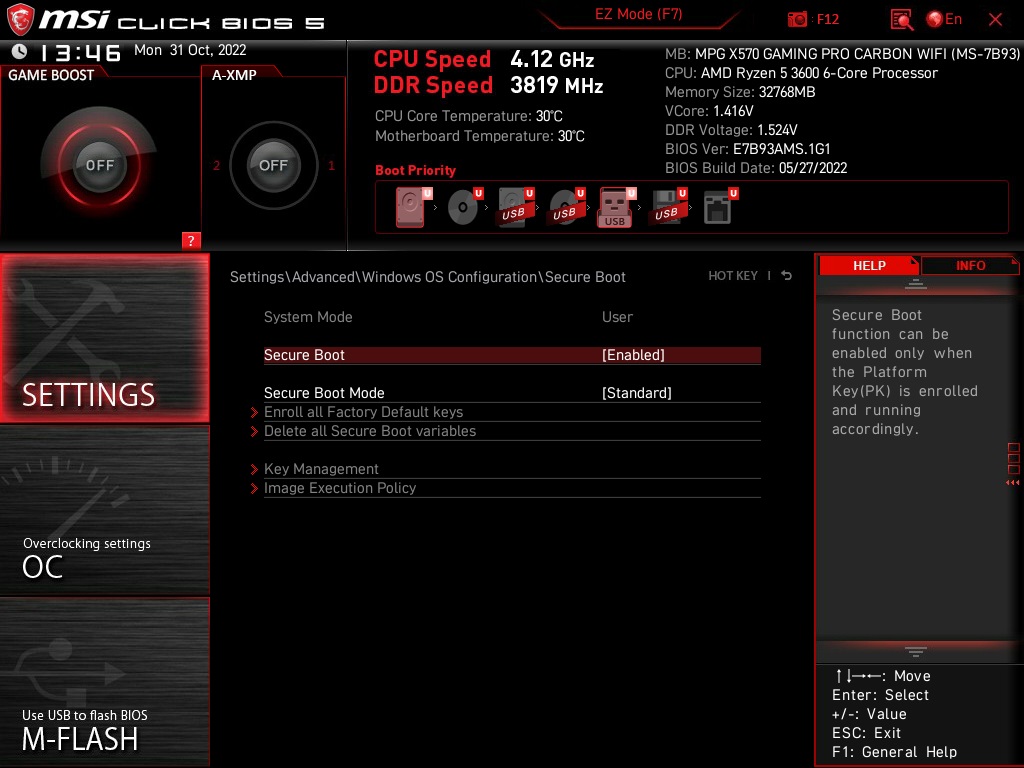Switch to the HELP tab
Screen dimensions: 1024x768
(869, 265)
